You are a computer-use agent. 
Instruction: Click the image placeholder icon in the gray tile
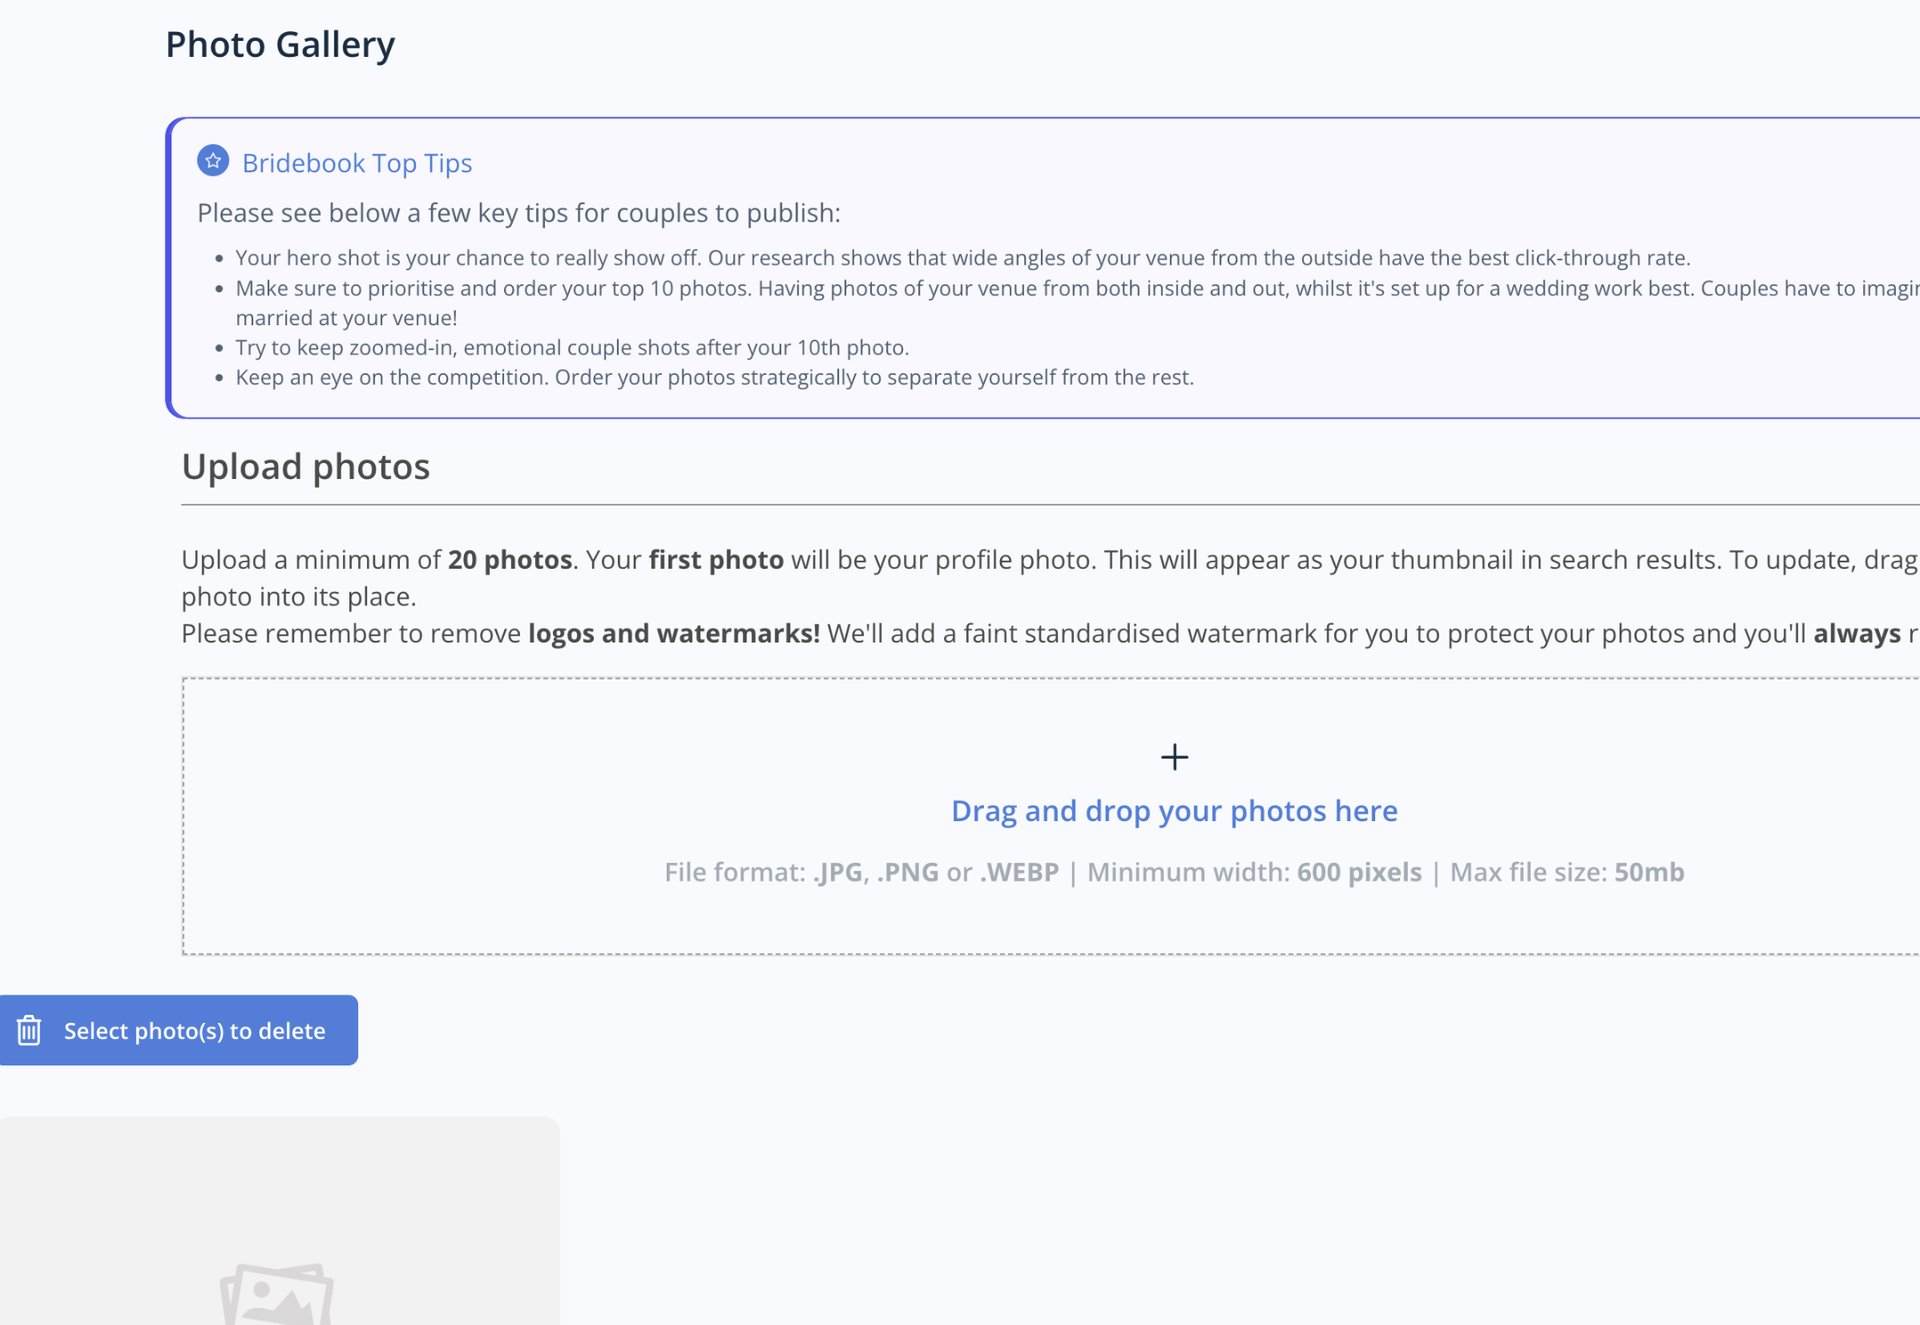(x=276, y=1296)
